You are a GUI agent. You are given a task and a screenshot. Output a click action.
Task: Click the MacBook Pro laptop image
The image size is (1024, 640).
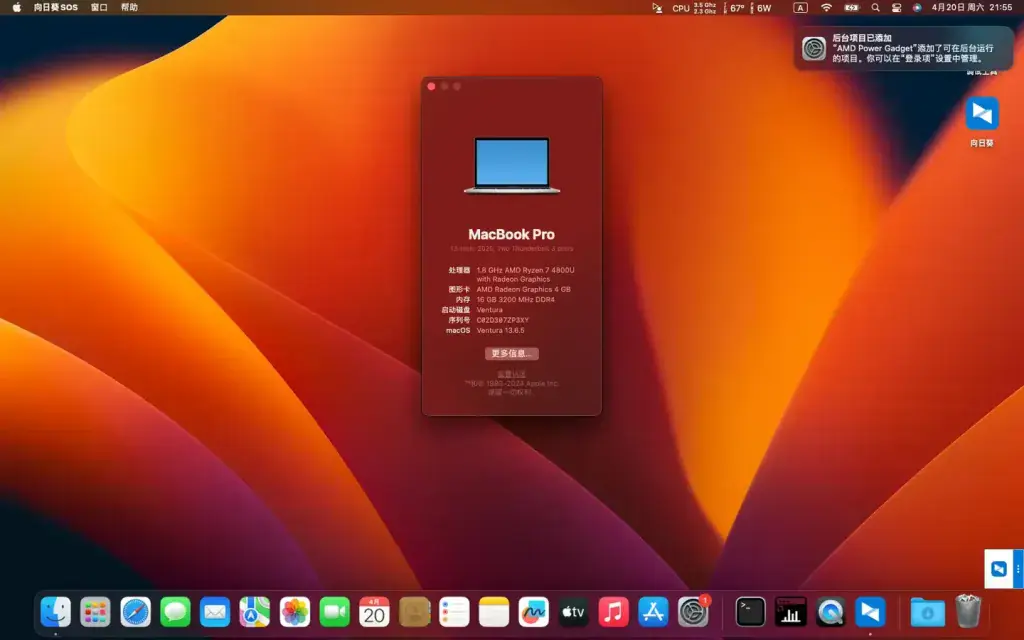click(512, 165)
